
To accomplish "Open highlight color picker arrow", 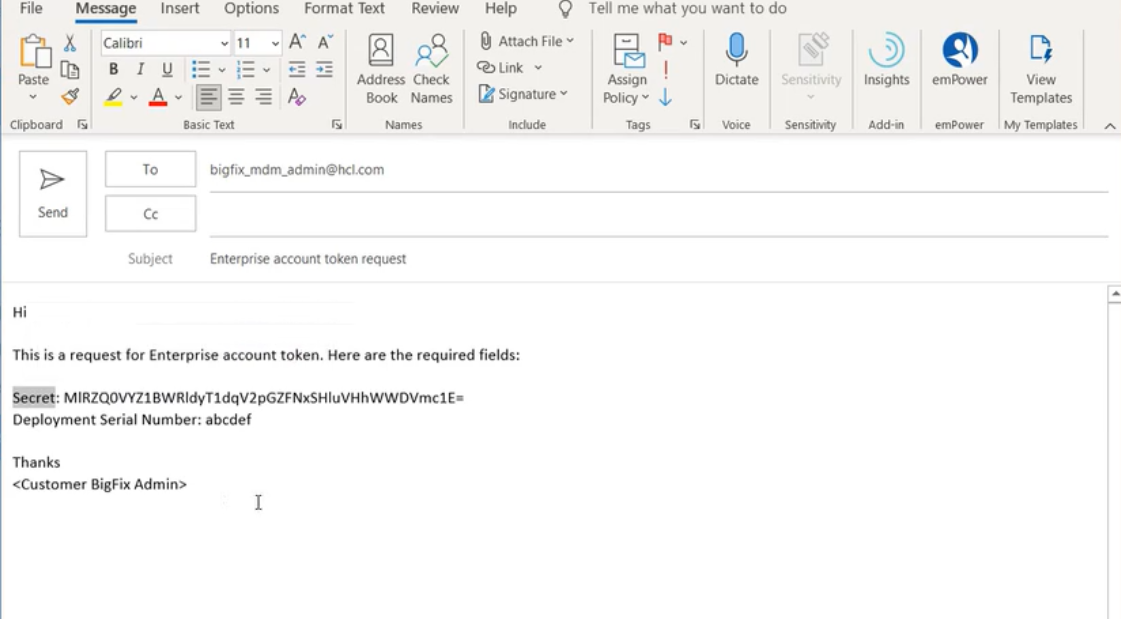I will click(134, 97).
